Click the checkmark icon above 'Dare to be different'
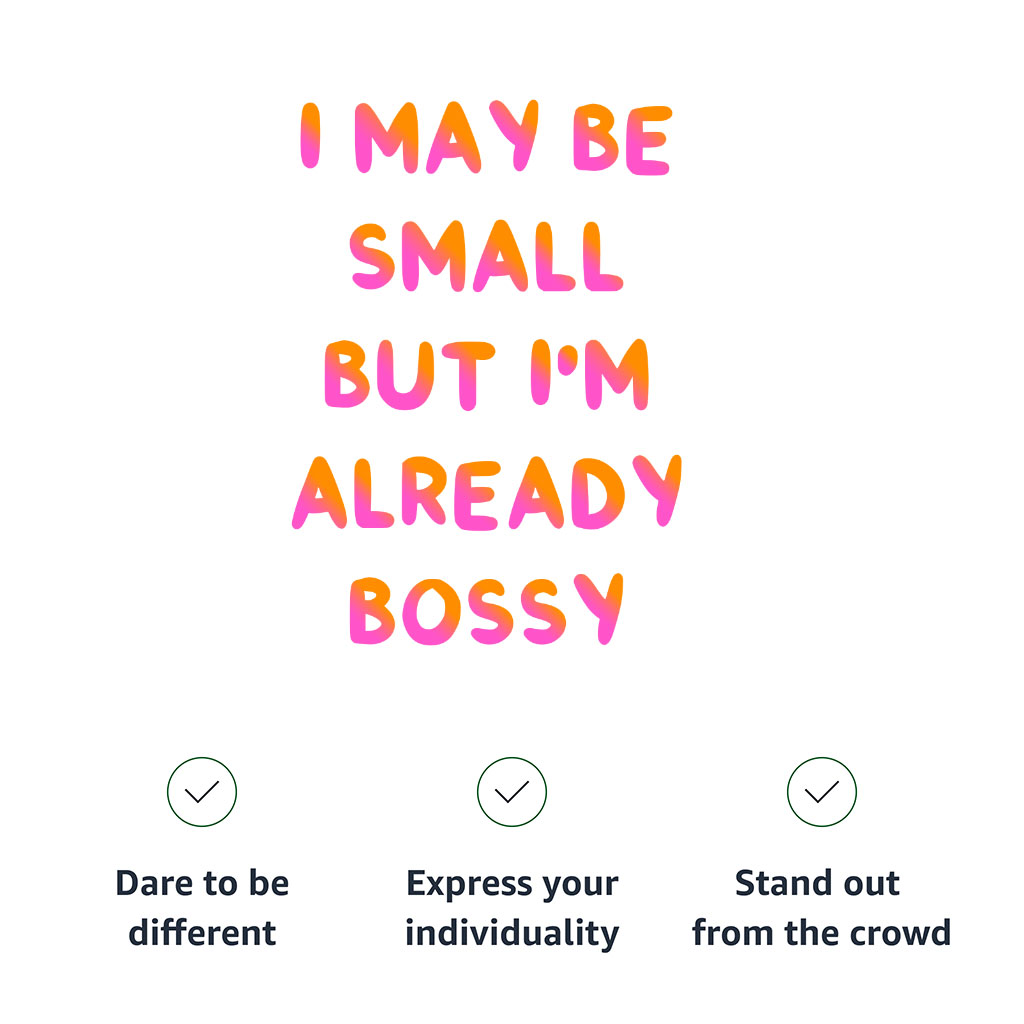The width and height of the screenshot is (1024, 1024). coord(202,792)
